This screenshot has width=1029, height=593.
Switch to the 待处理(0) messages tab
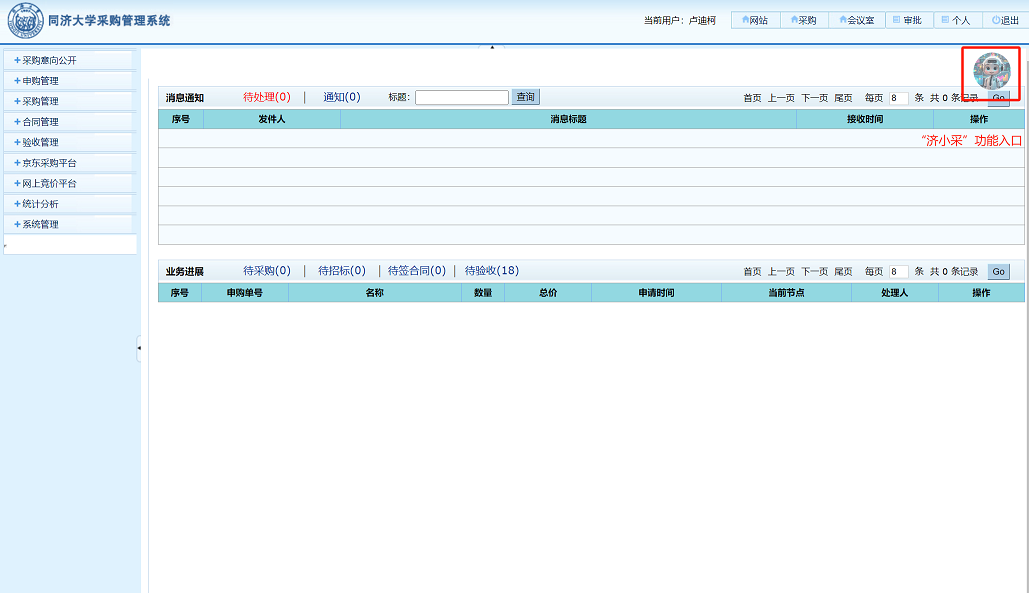[x=266, y=97]
